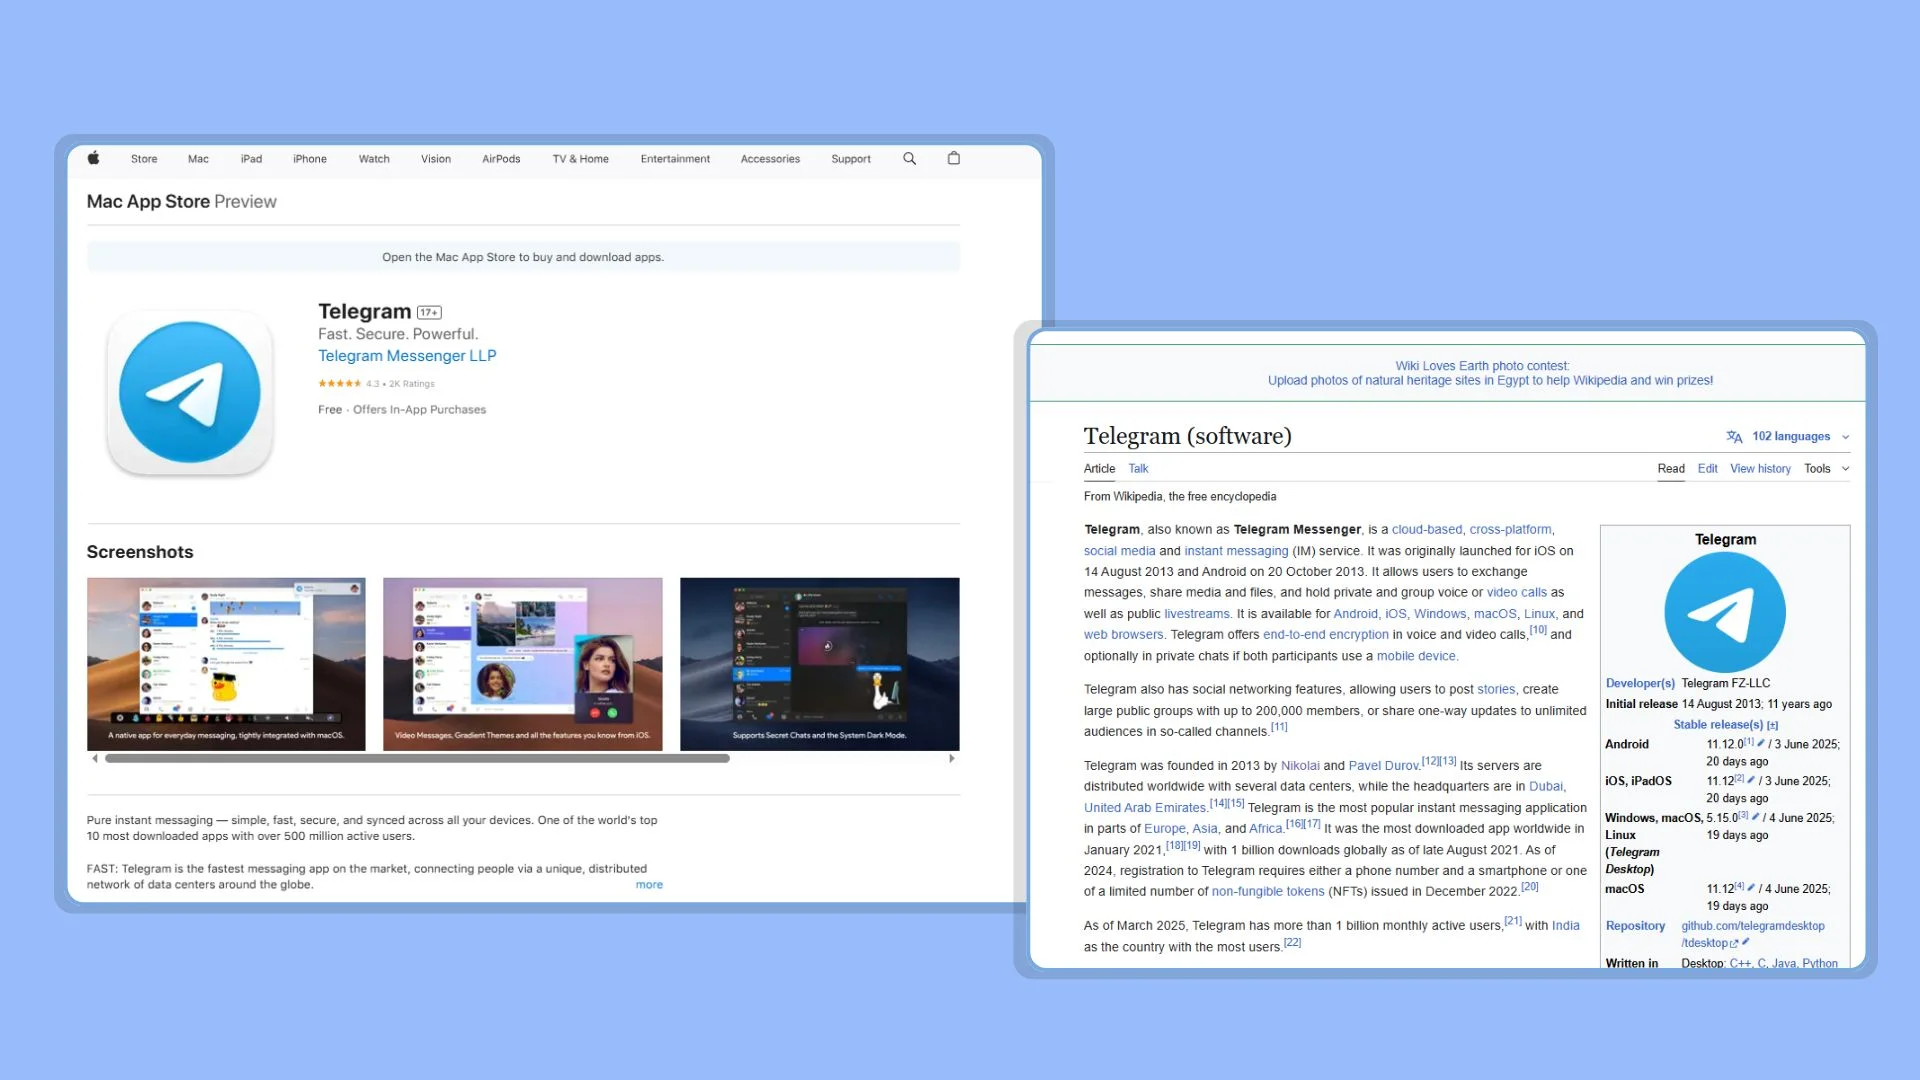Click the screenshots horizontal scrollbar
Image resolution: width=1920 pixels, height=1080 pixels.
[417, 759]
